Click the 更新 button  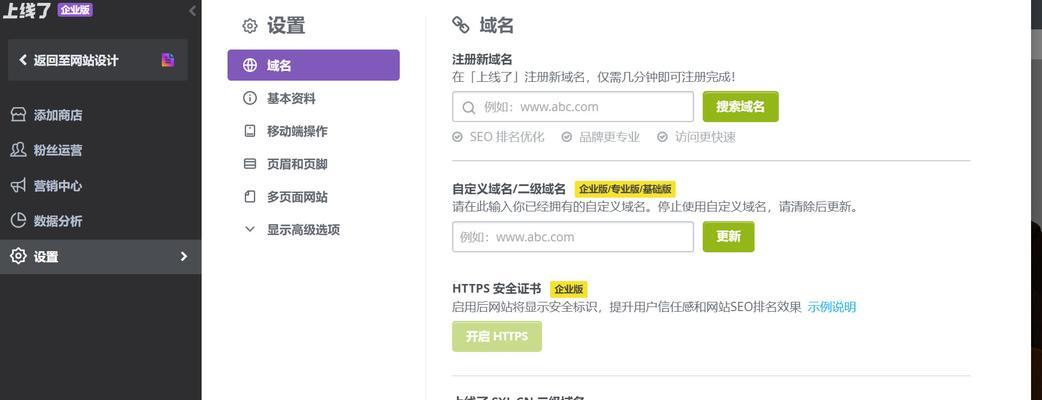click(x=728, y=237)
